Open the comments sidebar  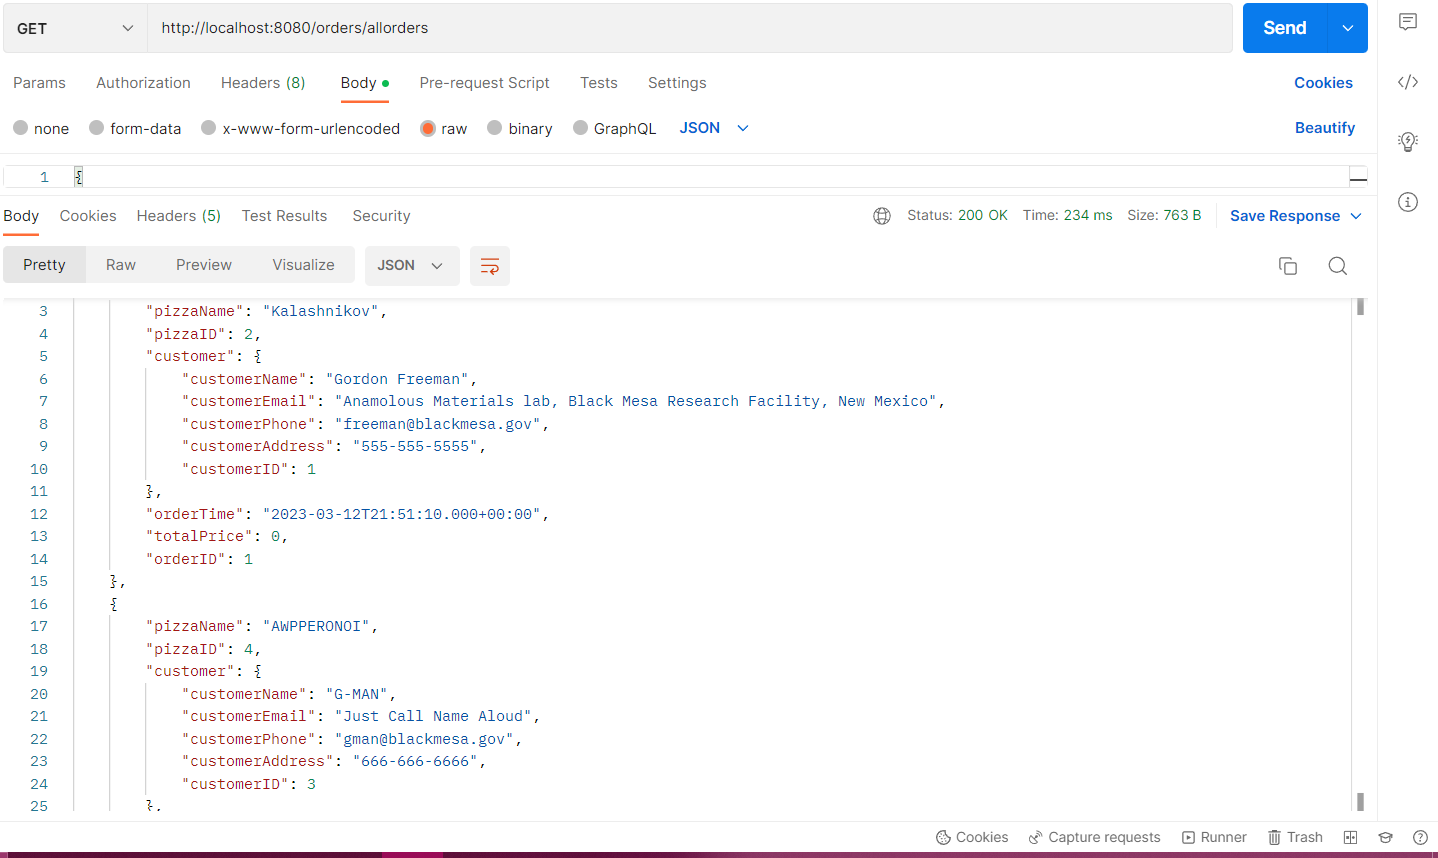[x=1408, y=21]
